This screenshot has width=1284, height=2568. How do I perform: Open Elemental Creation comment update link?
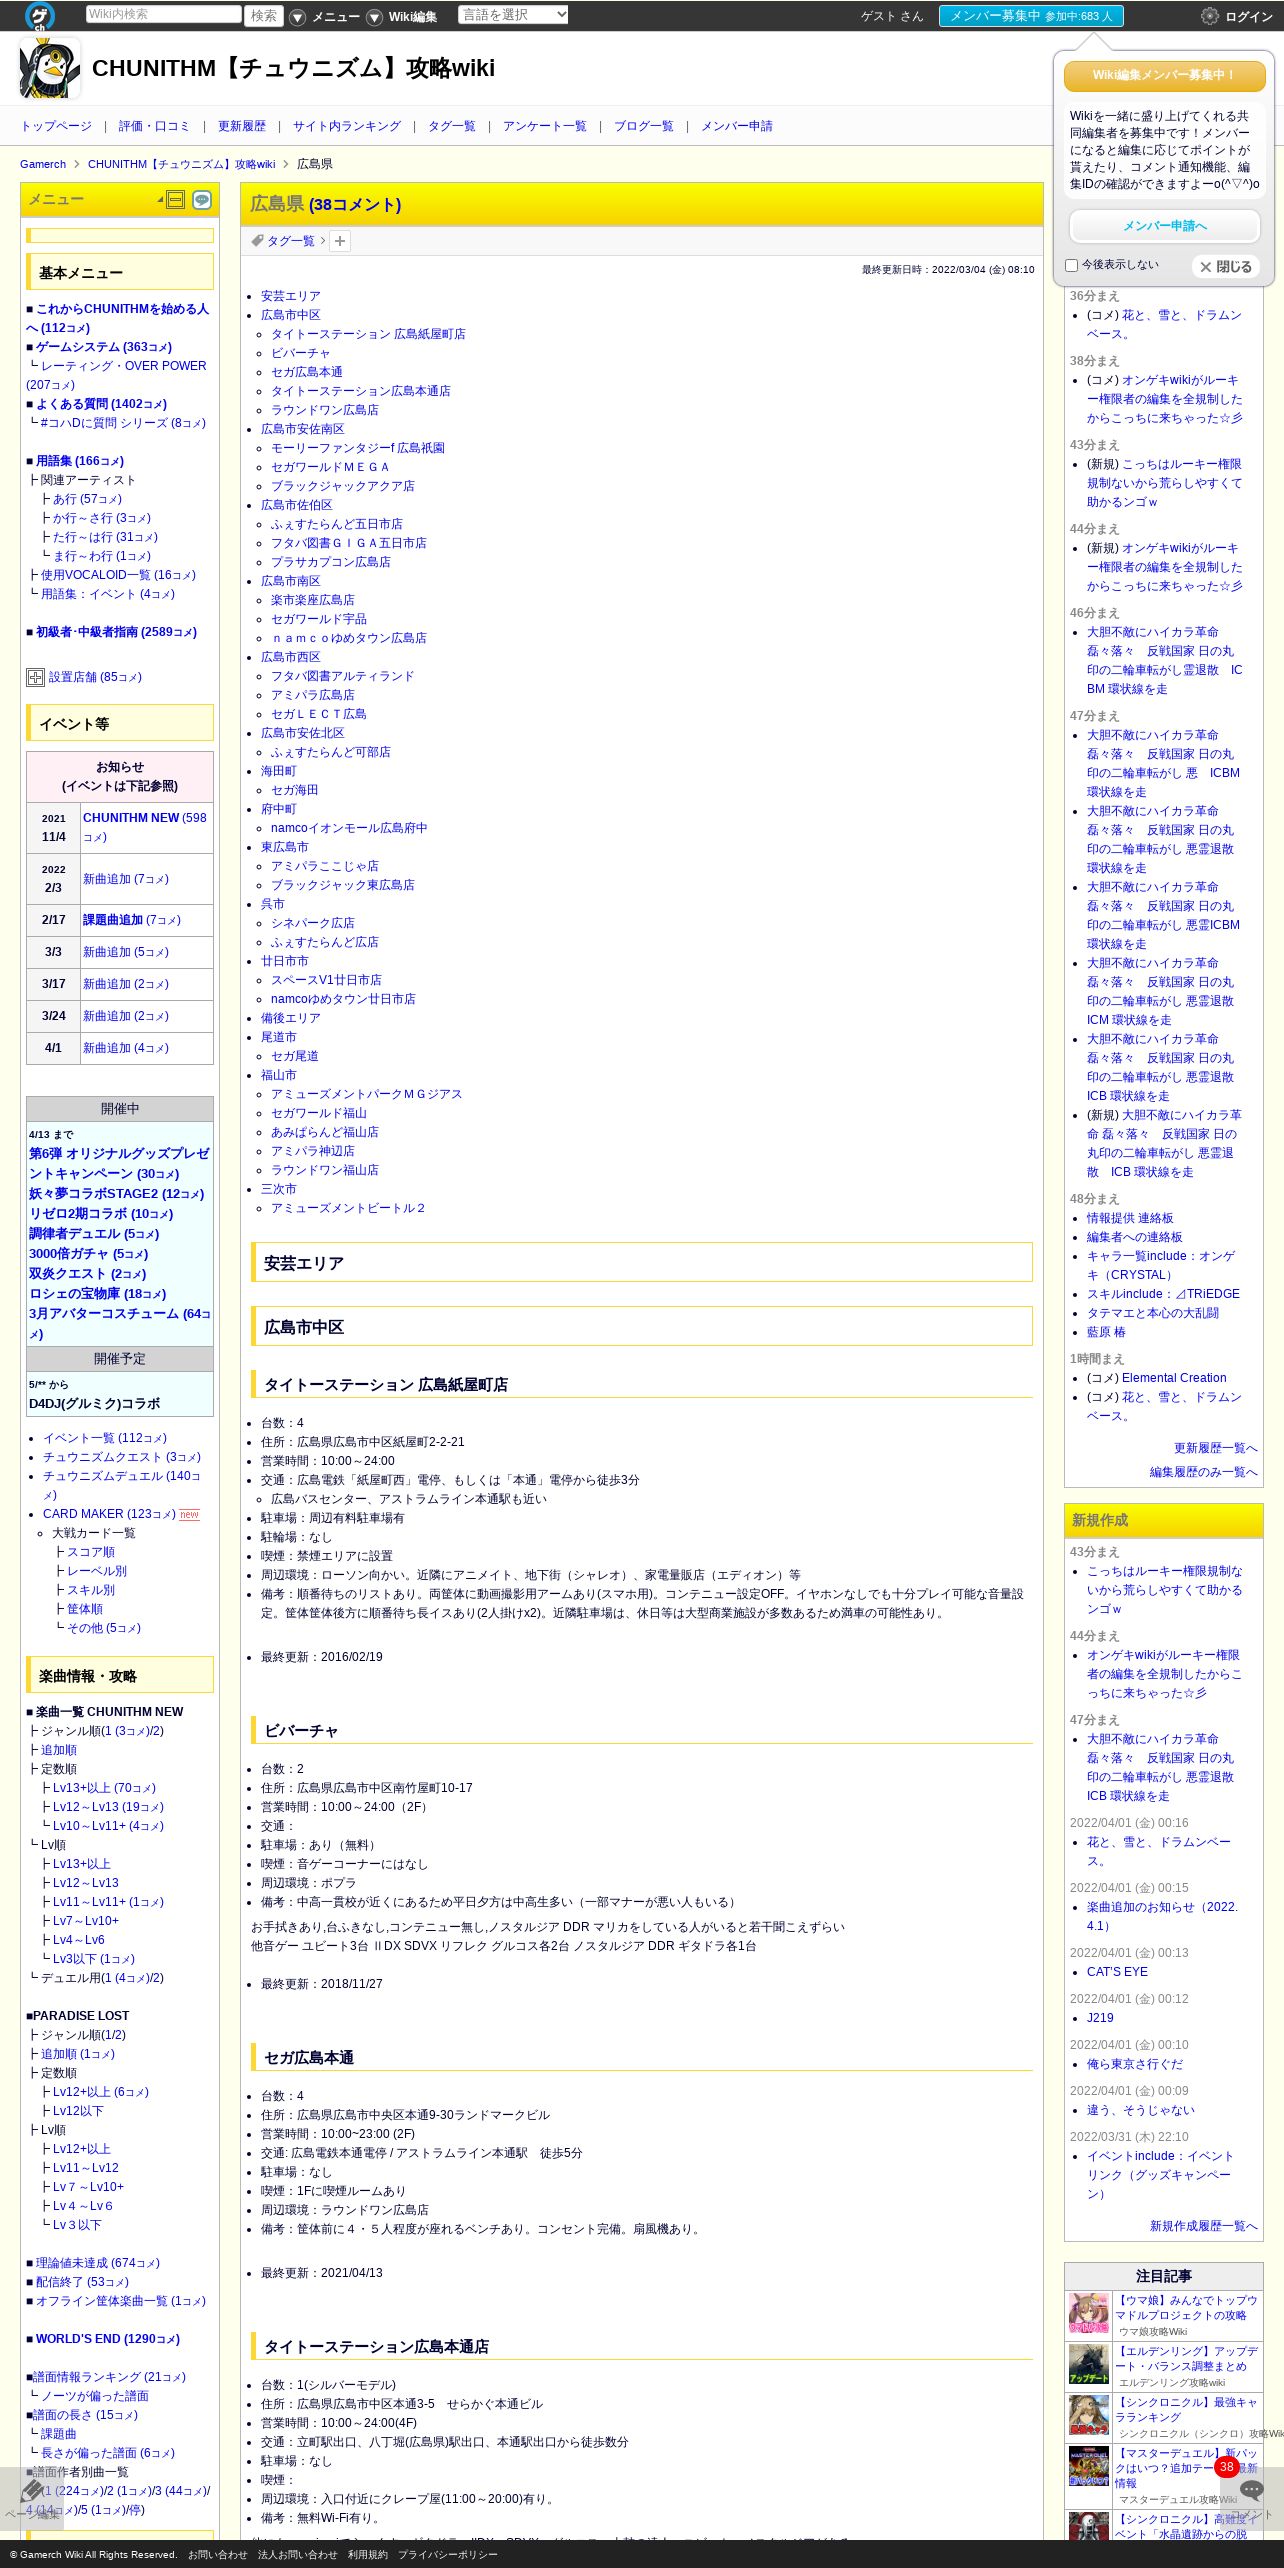(x=1174, y=1378)
